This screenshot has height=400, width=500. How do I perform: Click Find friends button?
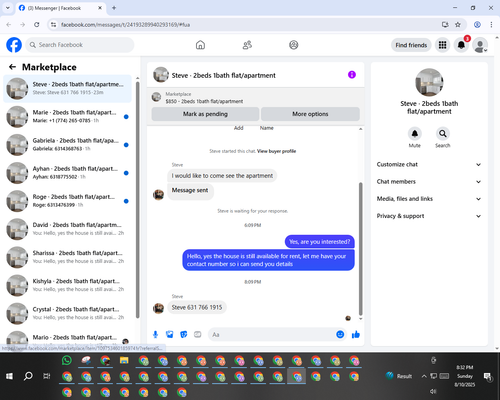tap(411, 45)
